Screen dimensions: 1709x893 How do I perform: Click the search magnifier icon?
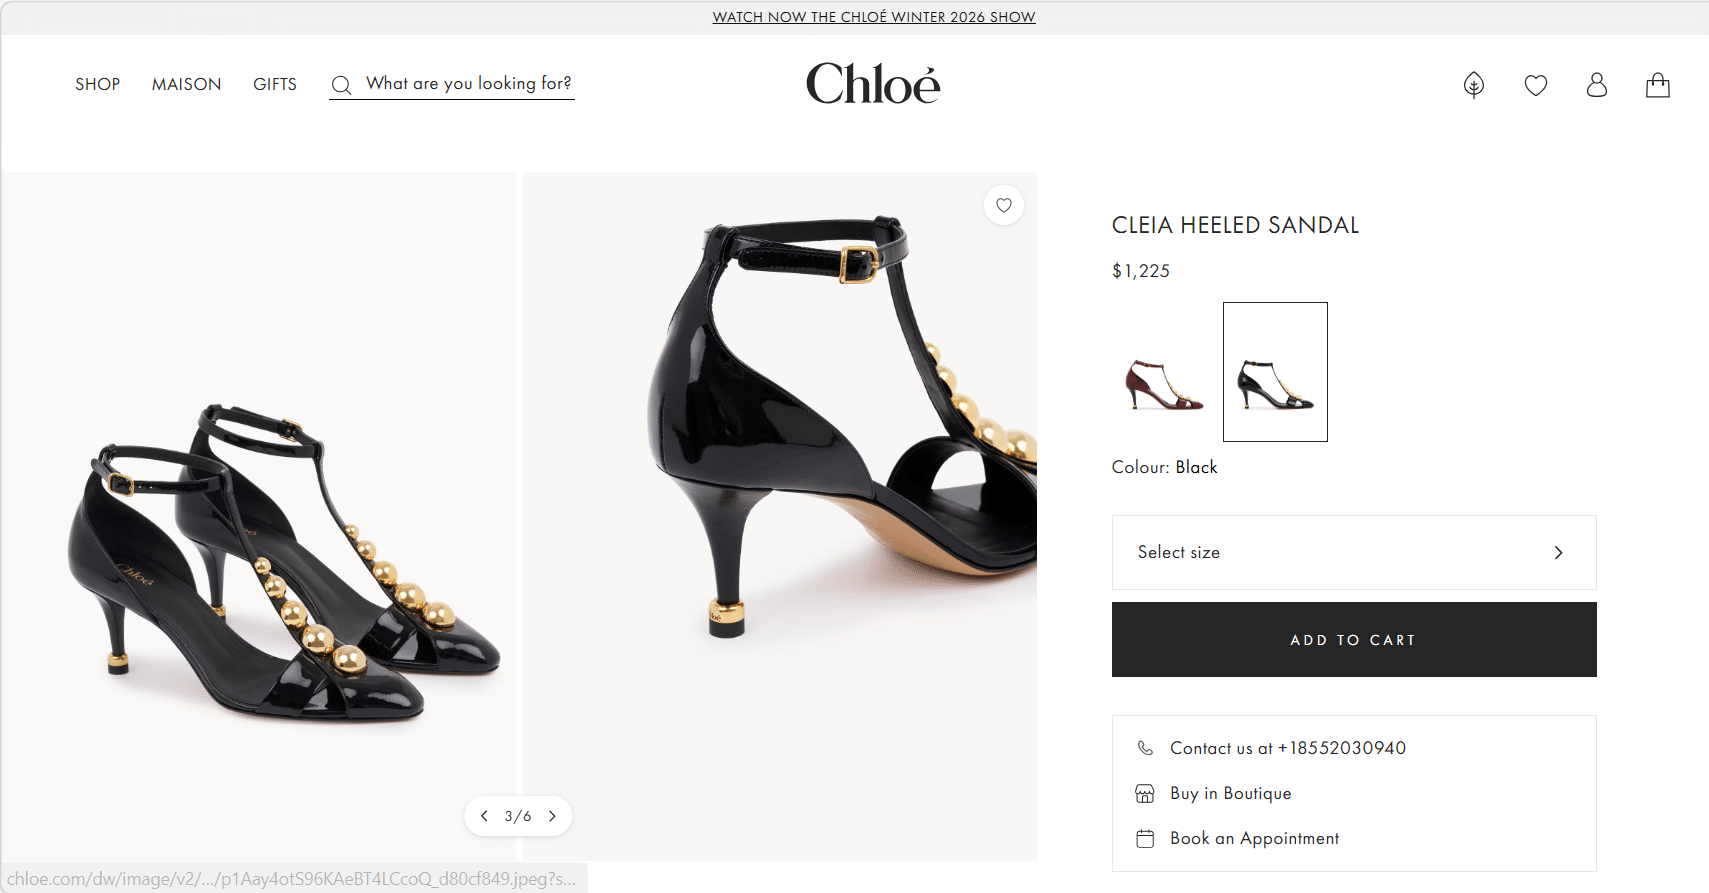(x=341, y=85)
